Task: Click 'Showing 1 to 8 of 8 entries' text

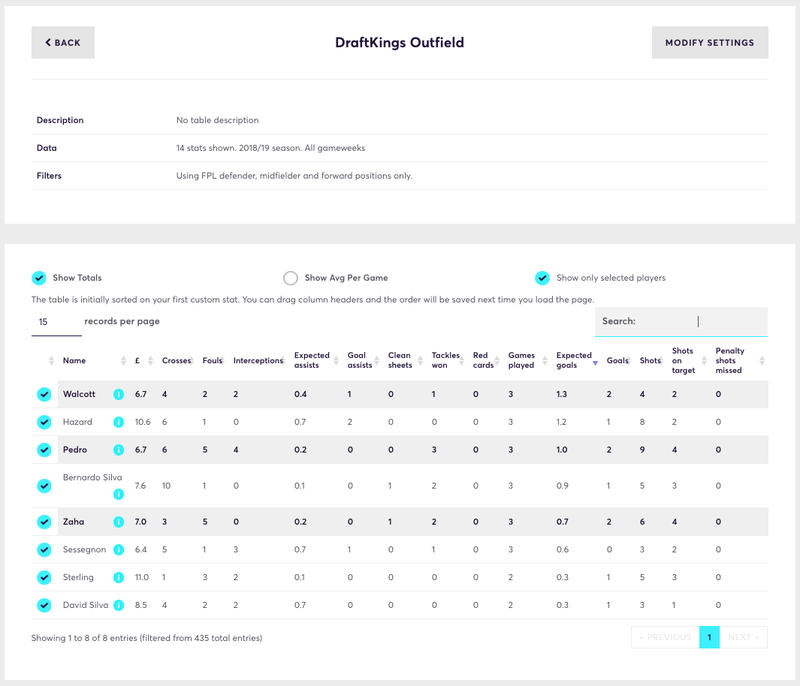Action: [146, 638]
